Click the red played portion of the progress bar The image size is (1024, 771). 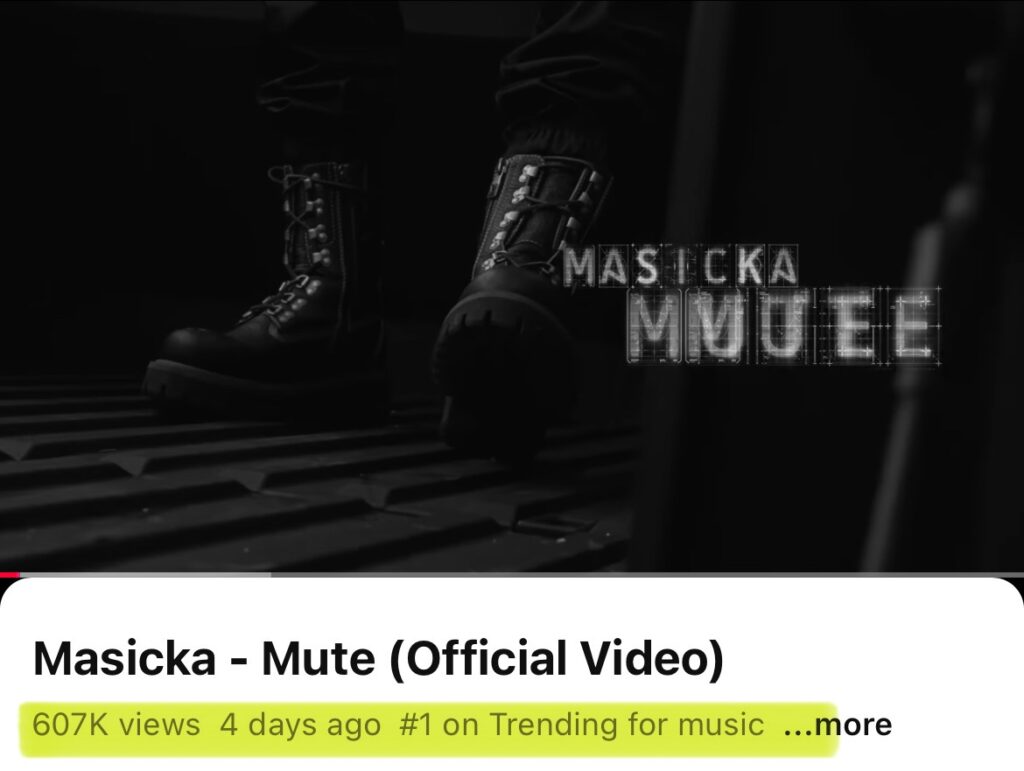tap(10, 575)
